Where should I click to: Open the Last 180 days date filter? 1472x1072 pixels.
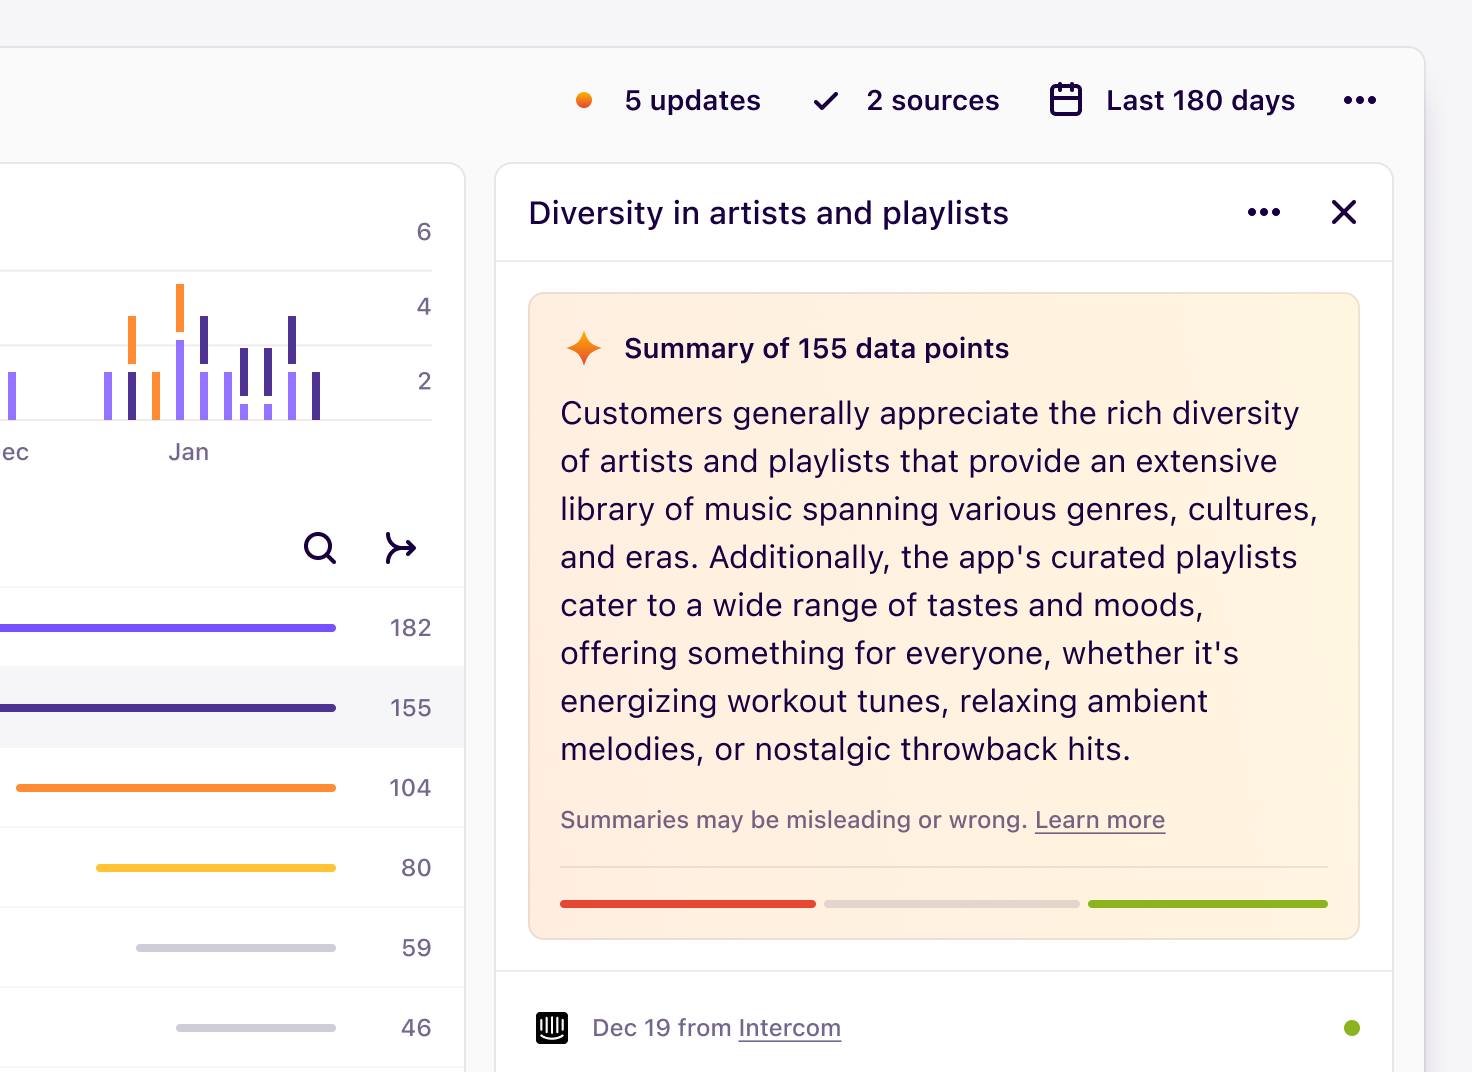pos(1200,100)
